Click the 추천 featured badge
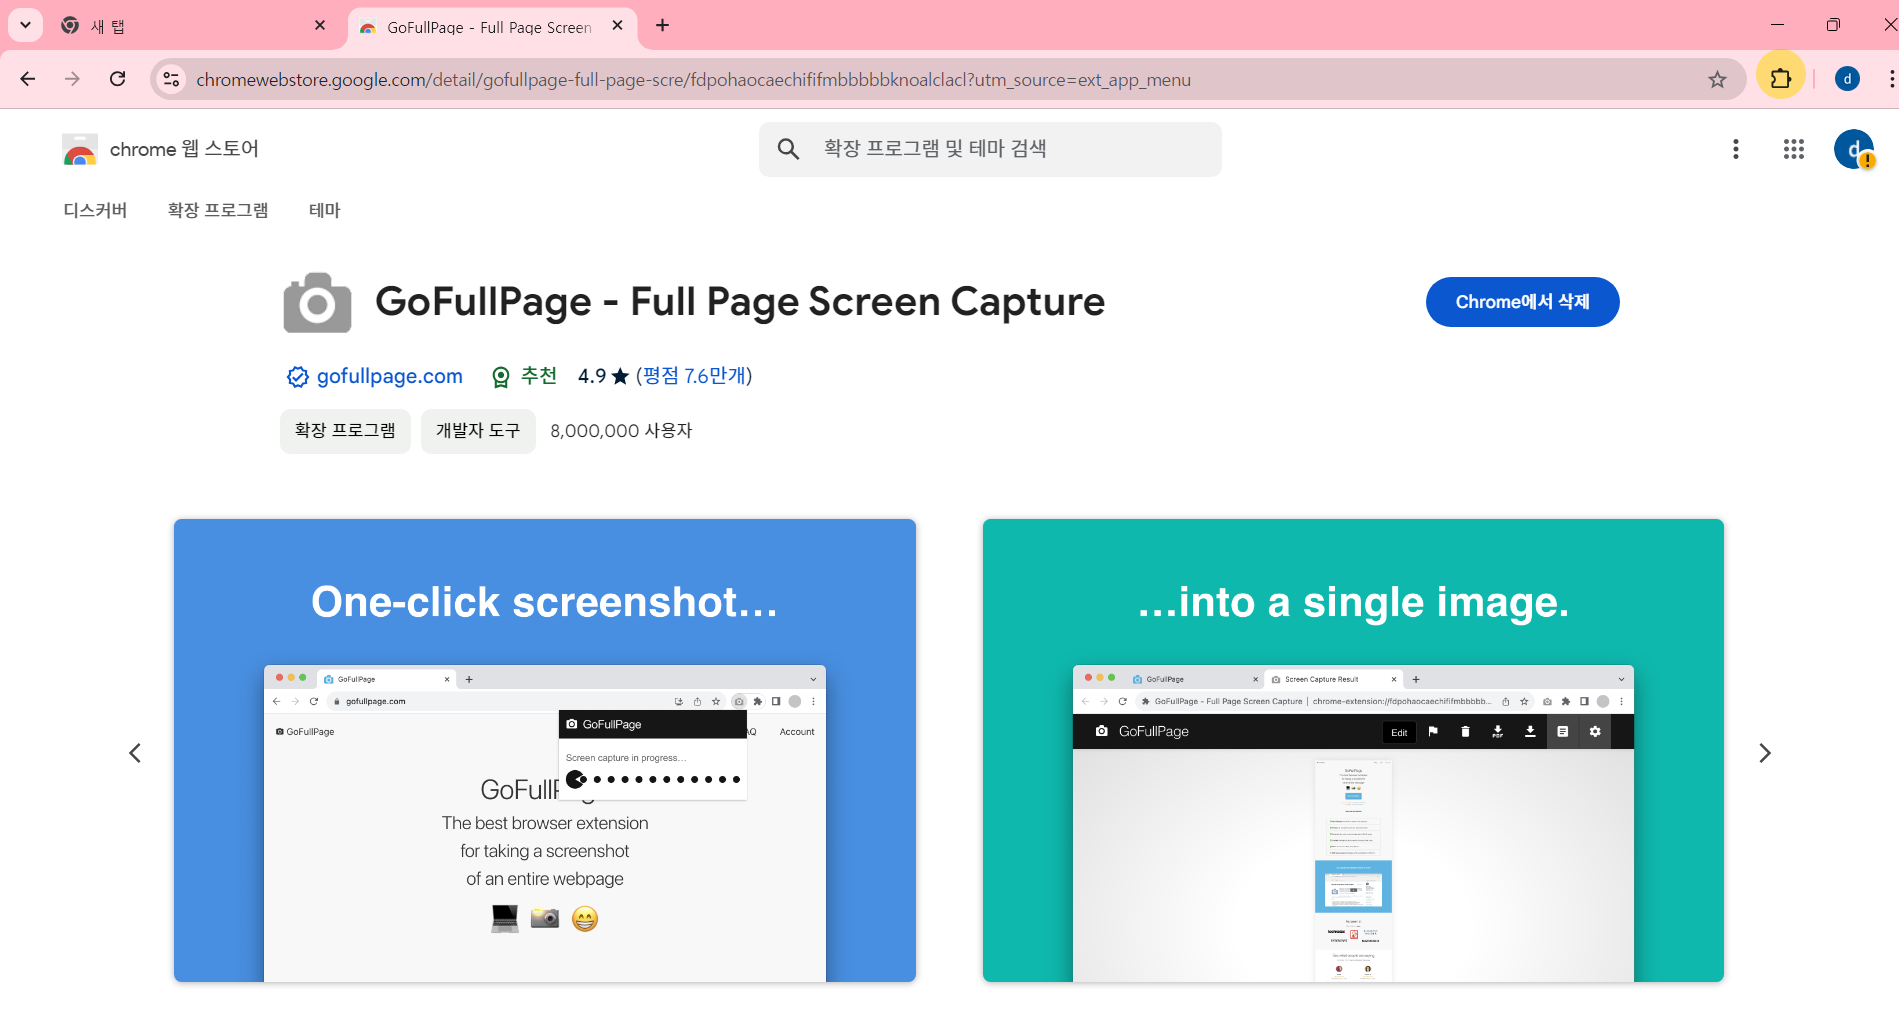The image size is (1899, 1020). [524, 376]
